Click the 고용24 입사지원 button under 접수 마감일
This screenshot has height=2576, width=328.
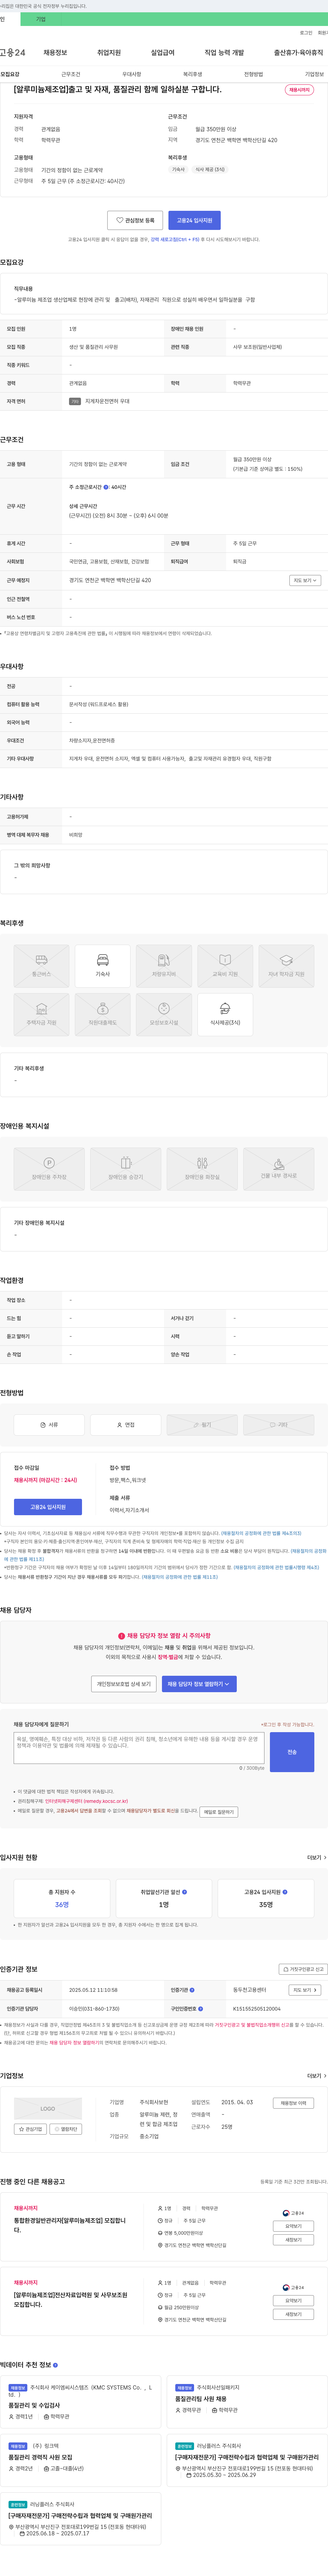click(48, 1507)
